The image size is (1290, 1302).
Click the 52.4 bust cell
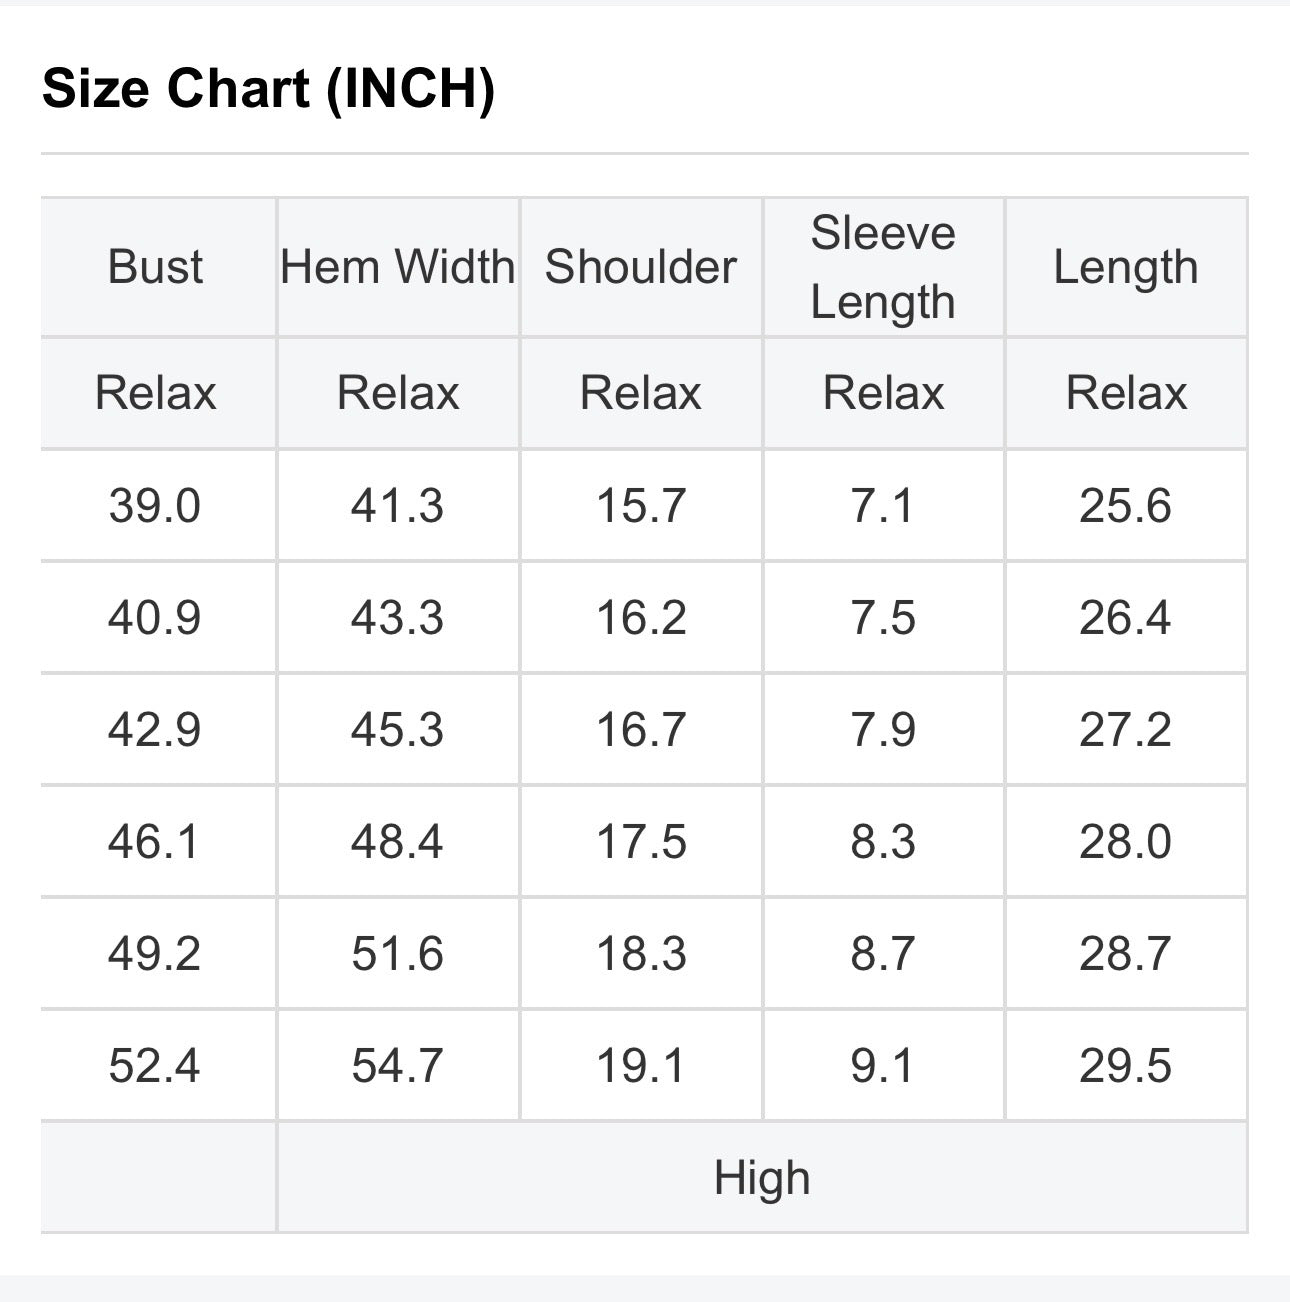(155, 1066)
